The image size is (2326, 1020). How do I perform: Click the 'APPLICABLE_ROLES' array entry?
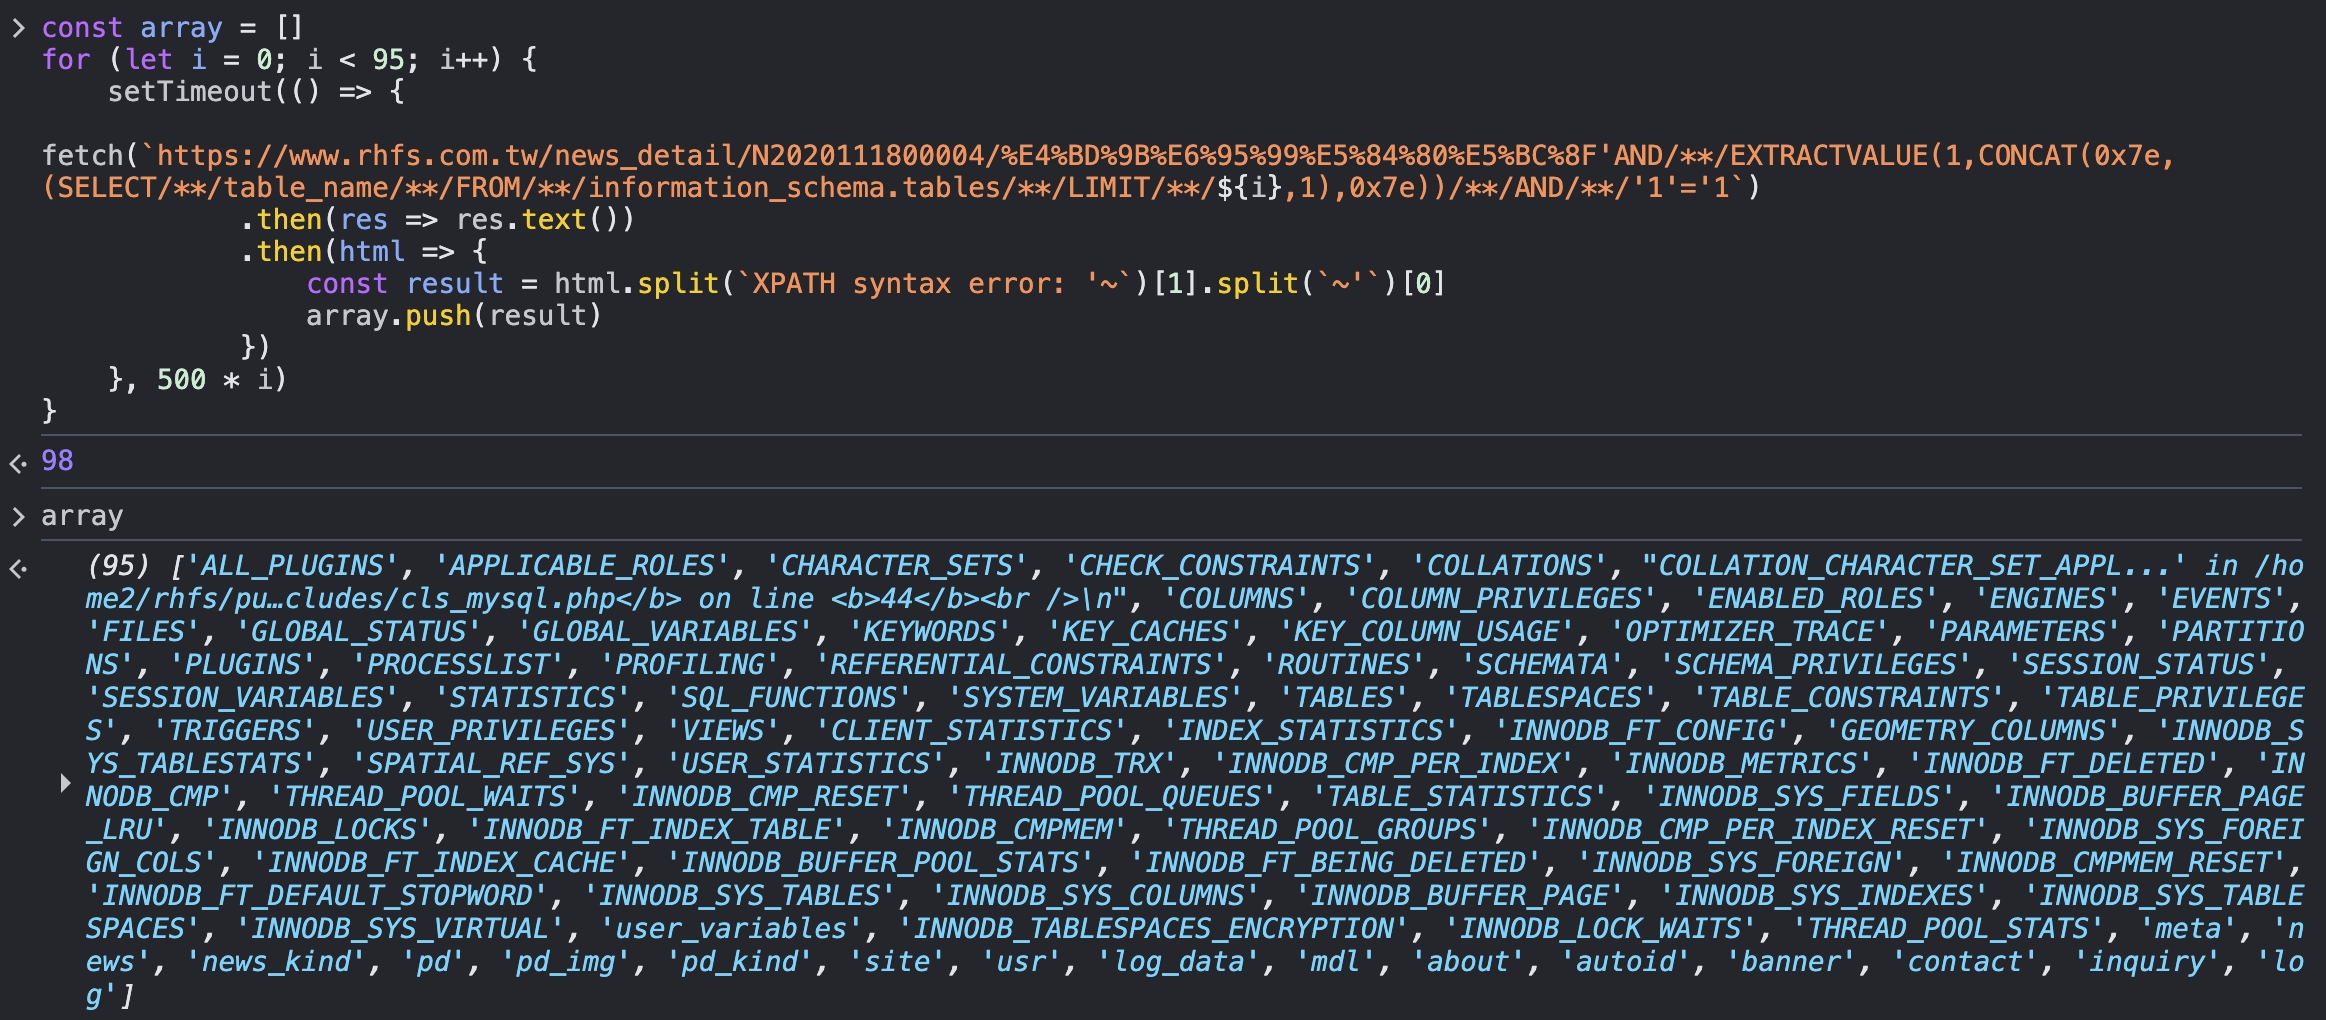point(582,566)
